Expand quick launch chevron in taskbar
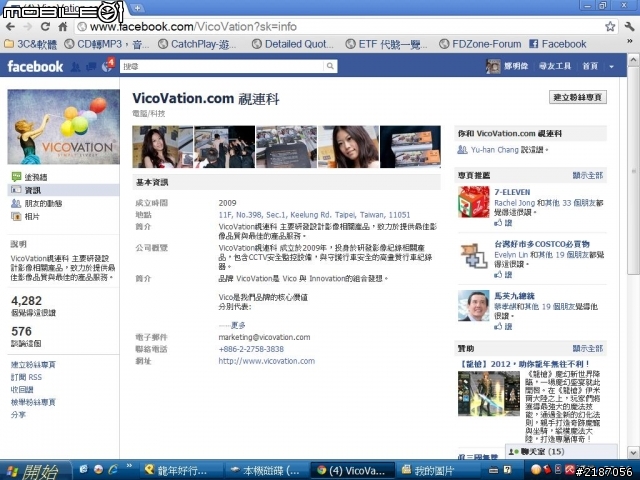 (129, 466)
